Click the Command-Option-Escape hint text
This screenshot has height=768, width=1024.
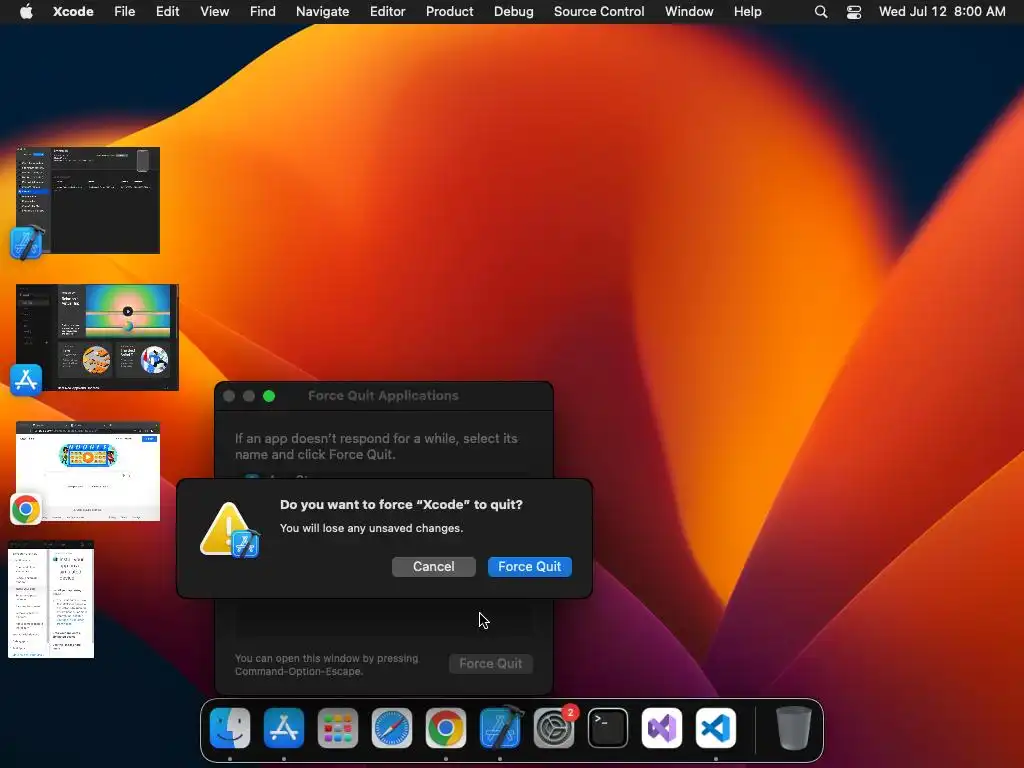[327, 665]
